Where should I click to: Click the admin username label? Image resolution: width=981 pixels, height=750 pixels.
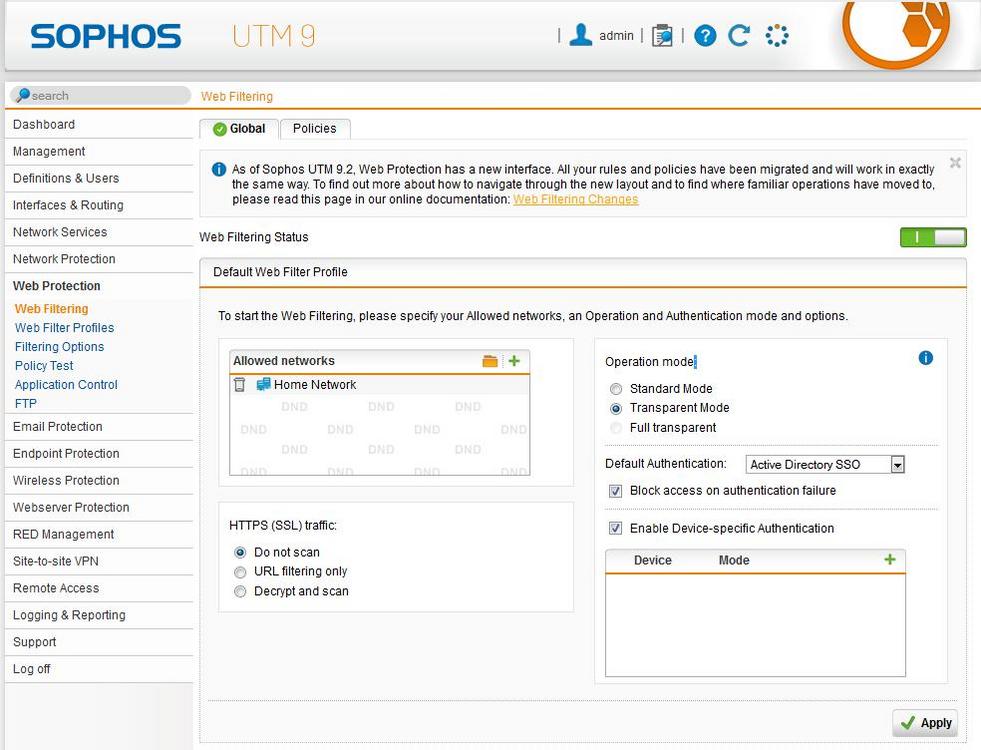616,36
